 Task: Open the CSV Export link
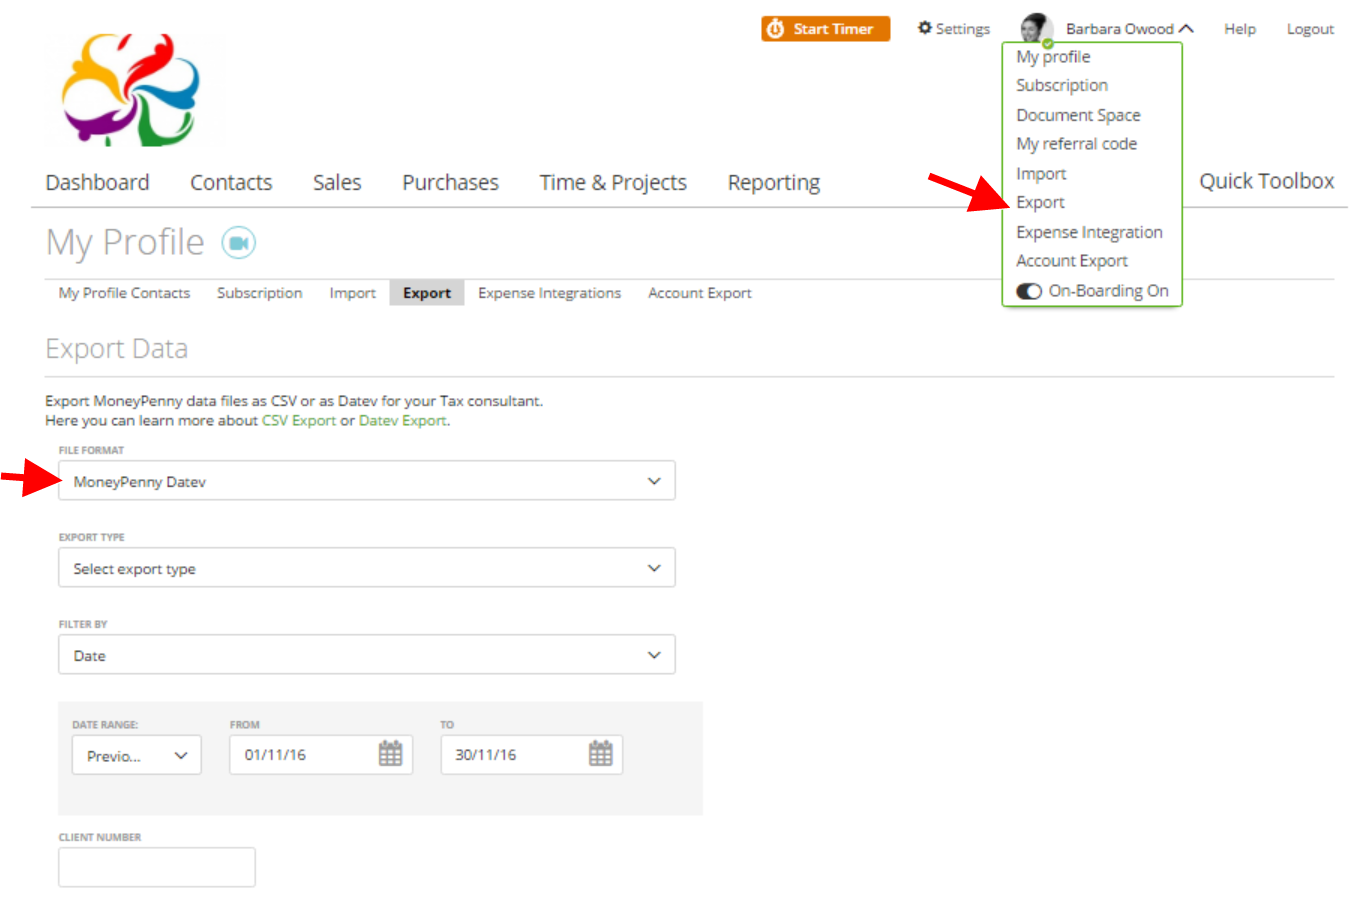[x=298, y=420]
